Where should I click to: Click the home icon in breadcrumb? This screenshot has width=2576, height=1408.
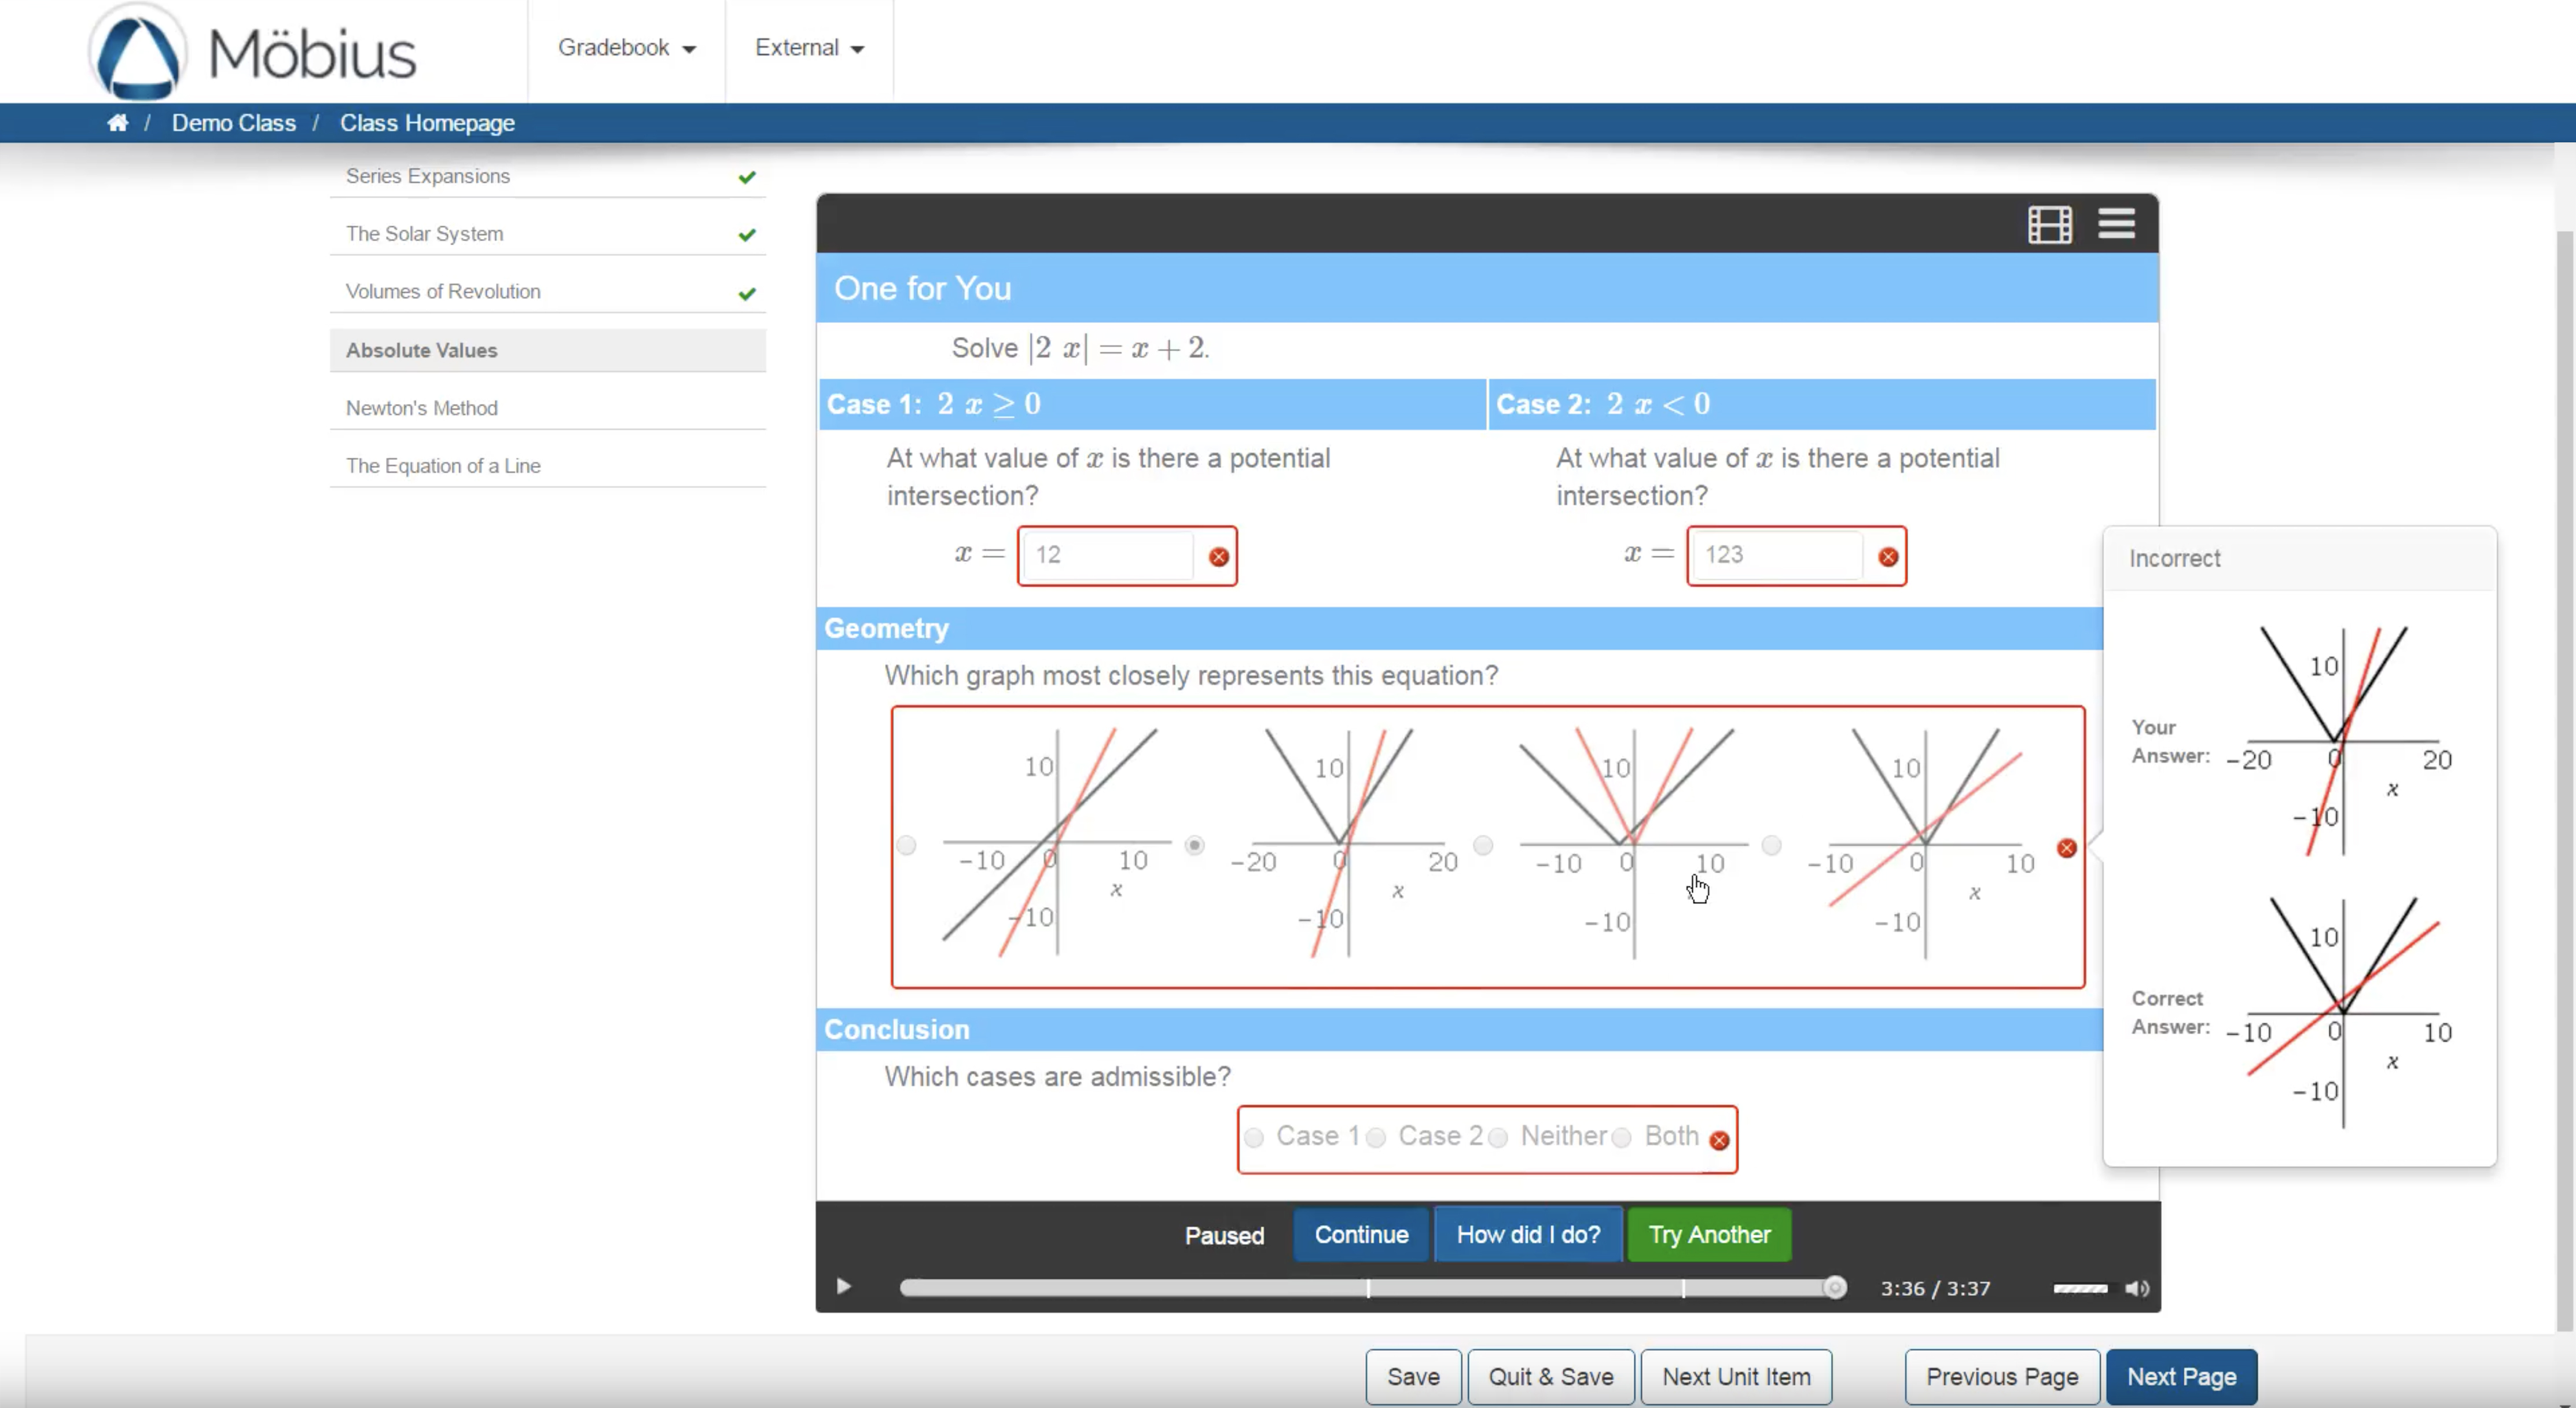[x=118, y=123]
